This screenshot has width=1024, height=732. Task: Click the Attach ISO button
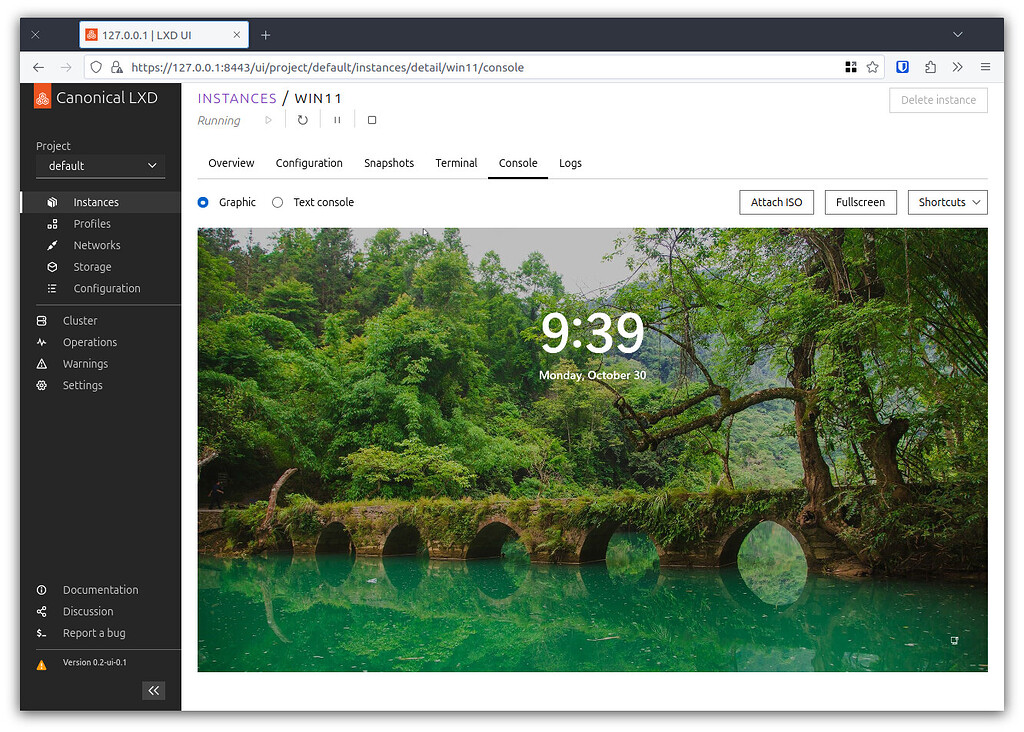[x=776, y=202]
